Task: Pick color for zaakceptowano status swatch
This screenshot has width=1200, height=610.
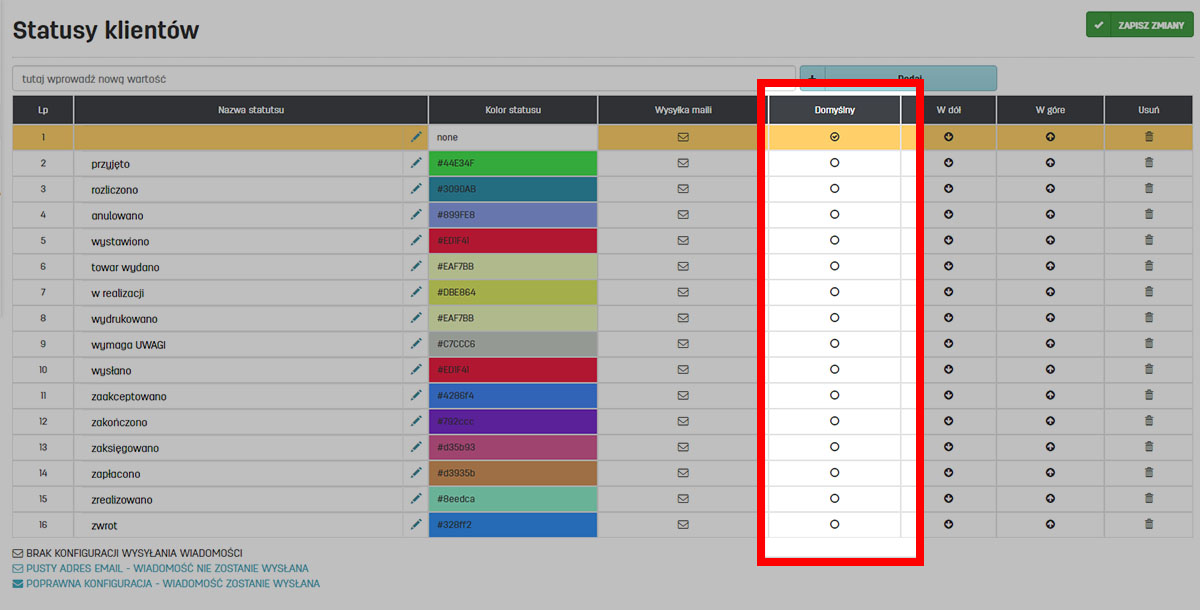Action: click(x=512, y=396)
